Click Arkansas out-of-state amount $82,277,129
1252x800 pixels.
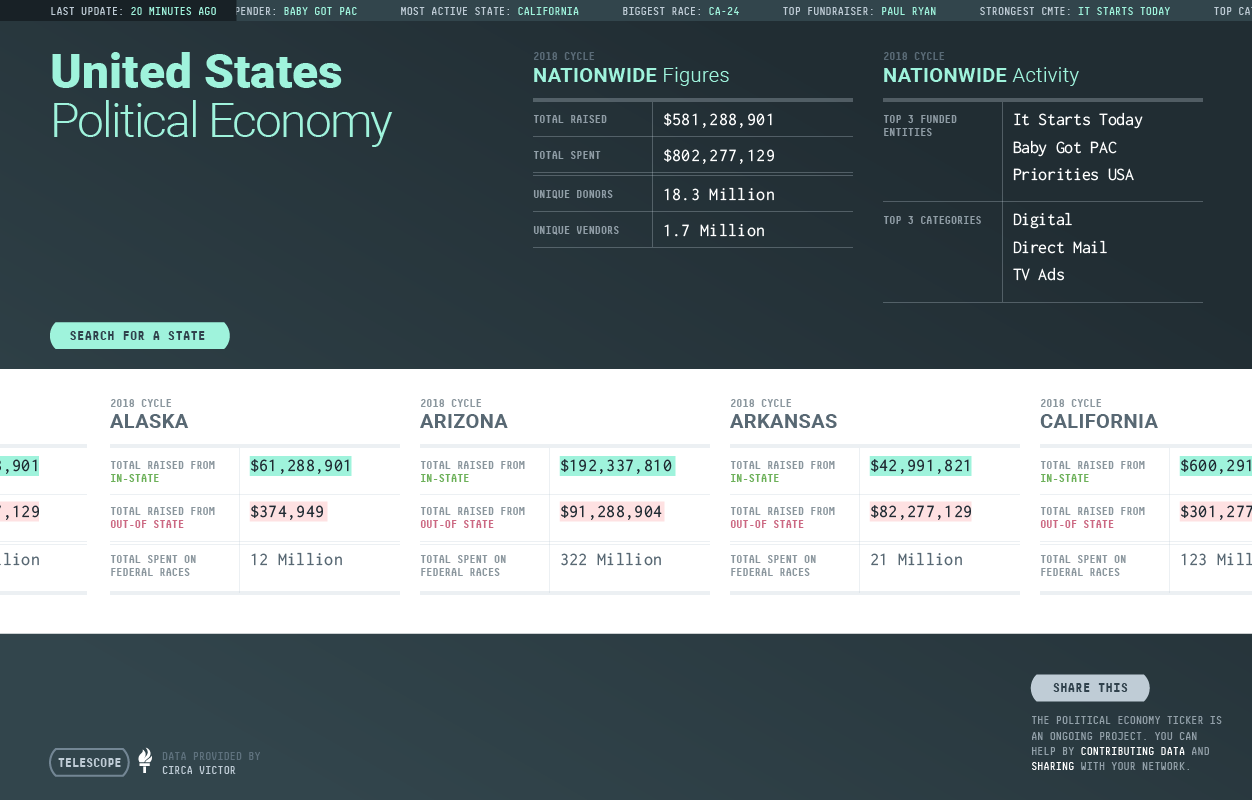pos(921,512)
